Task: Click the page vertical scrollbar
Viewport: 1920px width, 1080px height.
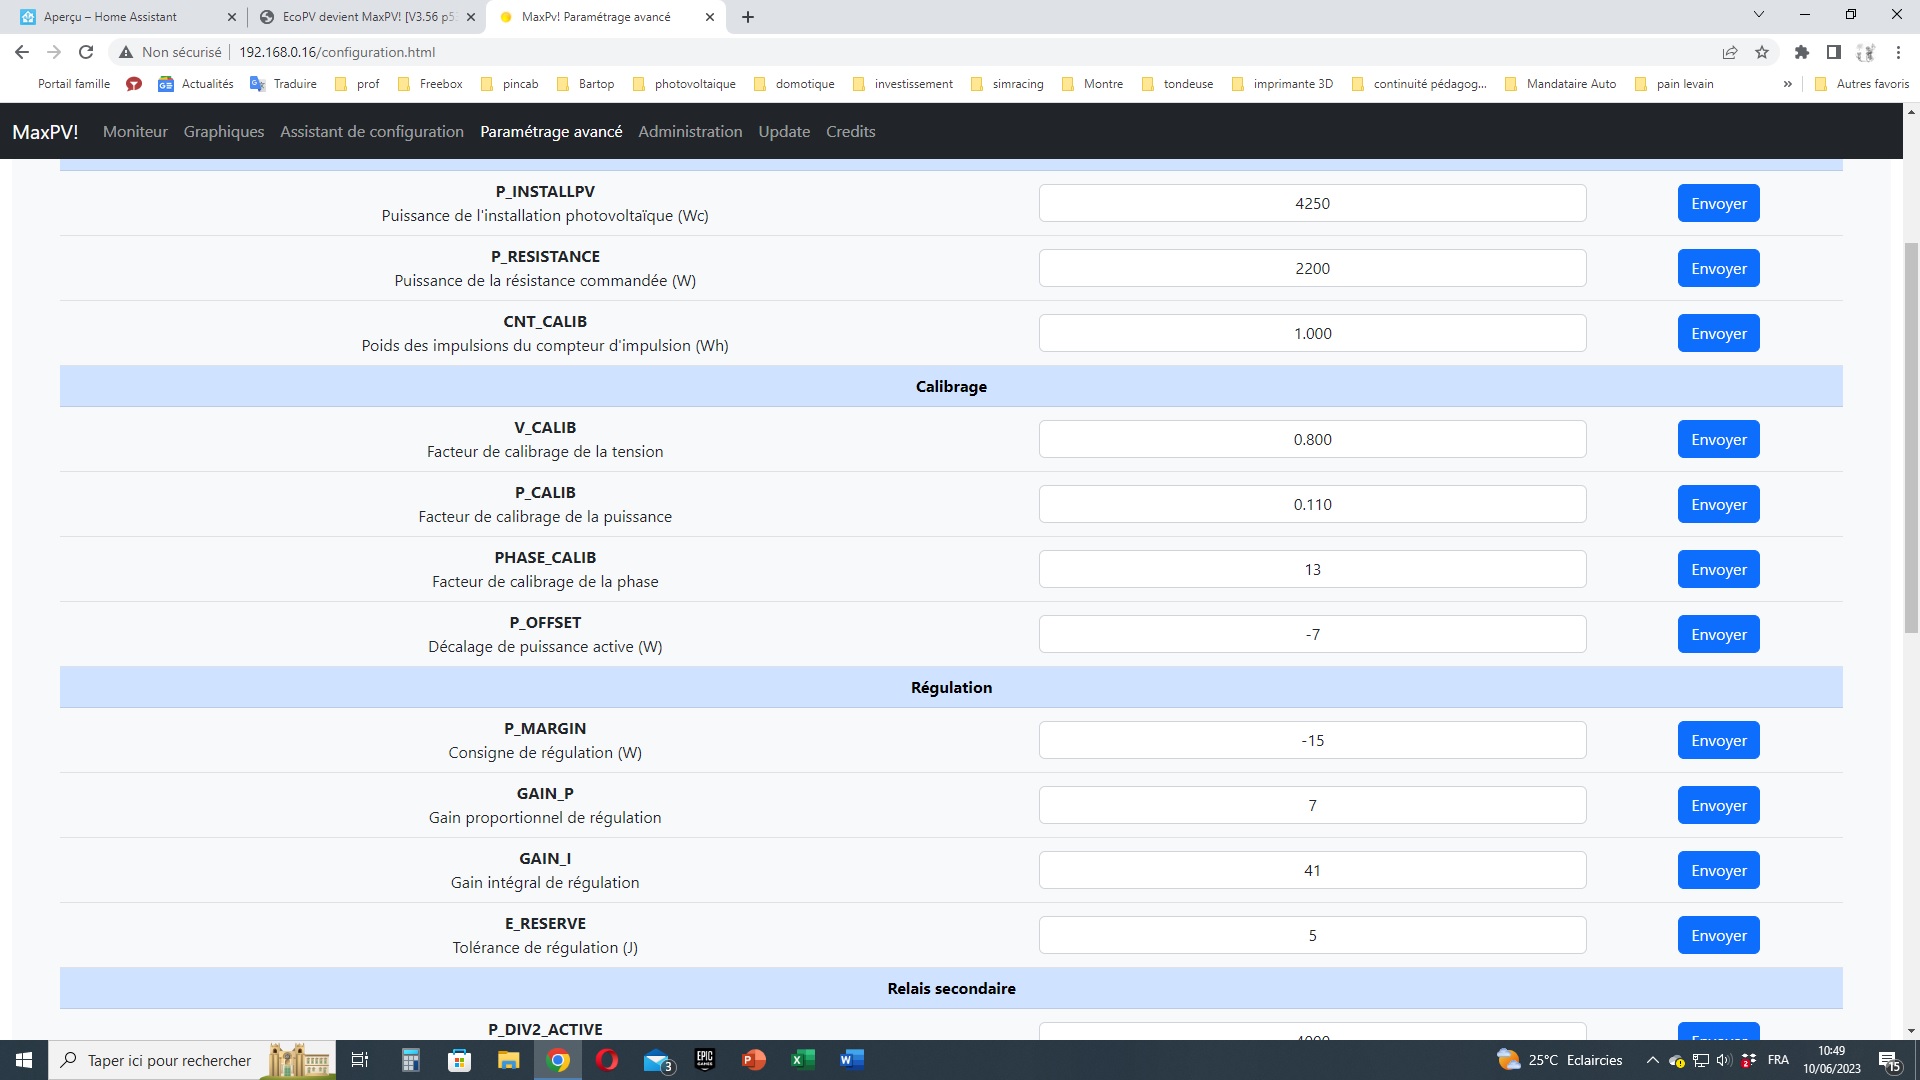Action: (1911, 438)
